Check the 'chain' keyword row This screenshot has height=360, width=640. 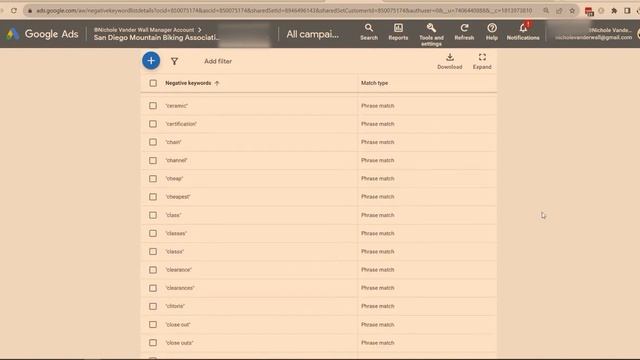coord(153,142)
